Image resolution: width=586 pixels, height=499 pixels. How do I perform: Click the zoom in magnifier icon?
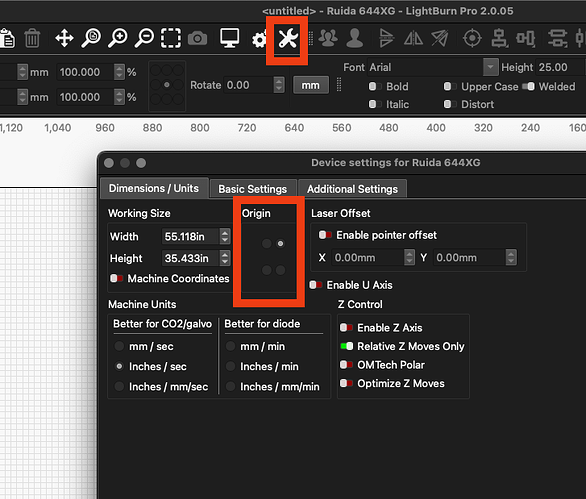click(118, 38)
